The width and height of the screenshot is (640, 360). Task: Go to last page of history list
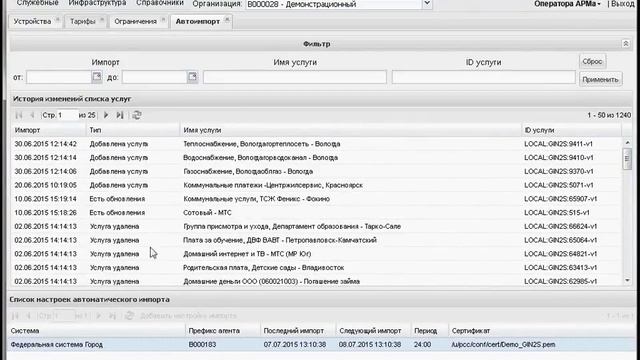pyautogui.click(x=120, y=115)
